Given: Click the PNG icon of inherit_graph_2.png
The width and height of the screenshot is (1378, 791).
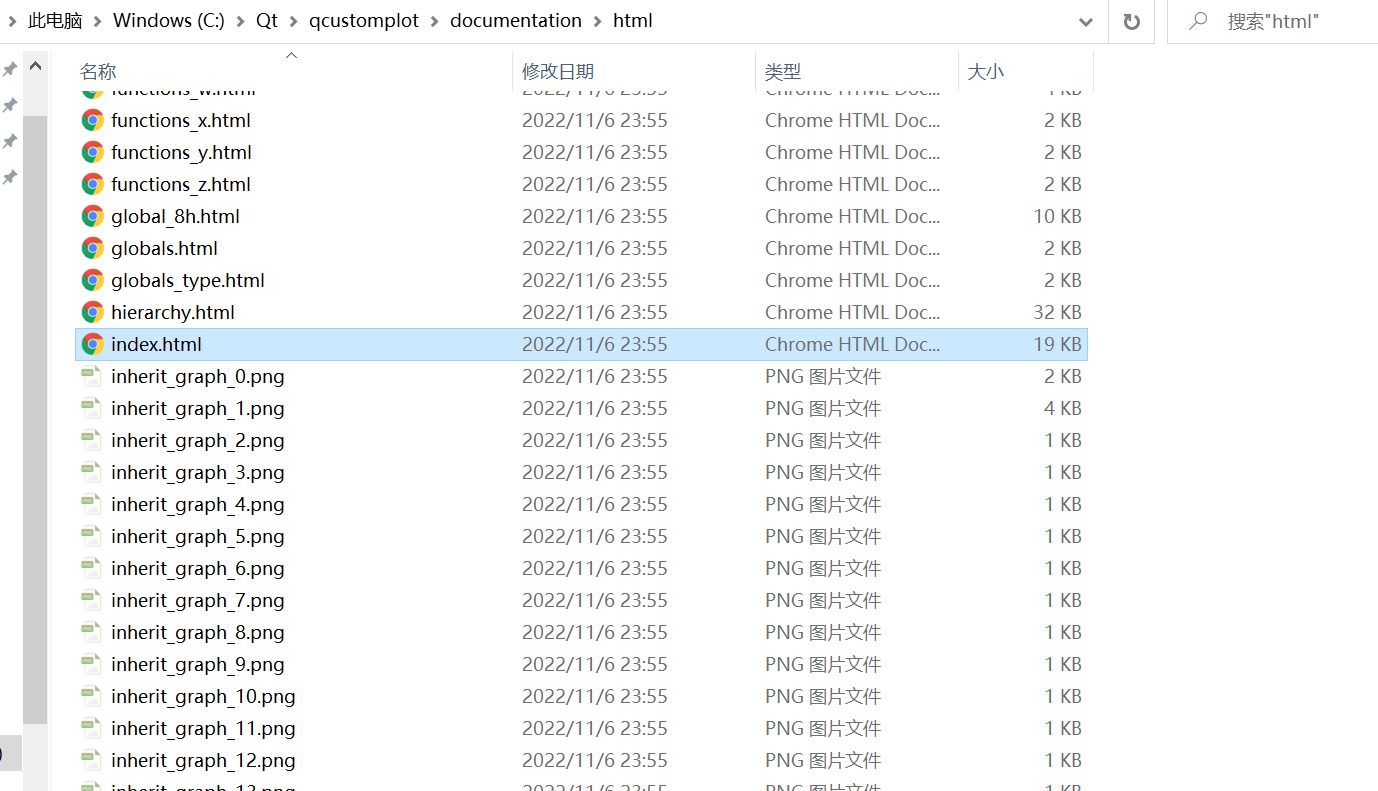Looking at the screenshot, I should [92, 440].
